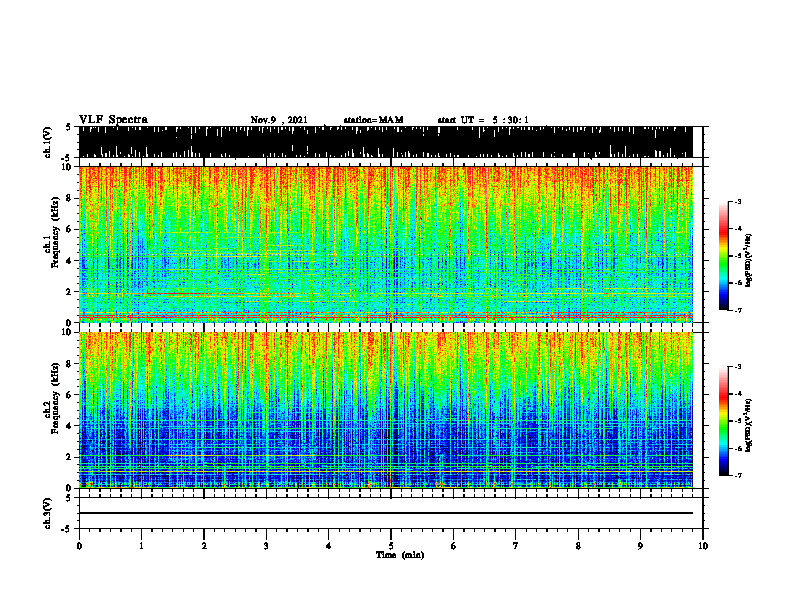Click the "Nov.9 , 2021" date label

[279, 120]
